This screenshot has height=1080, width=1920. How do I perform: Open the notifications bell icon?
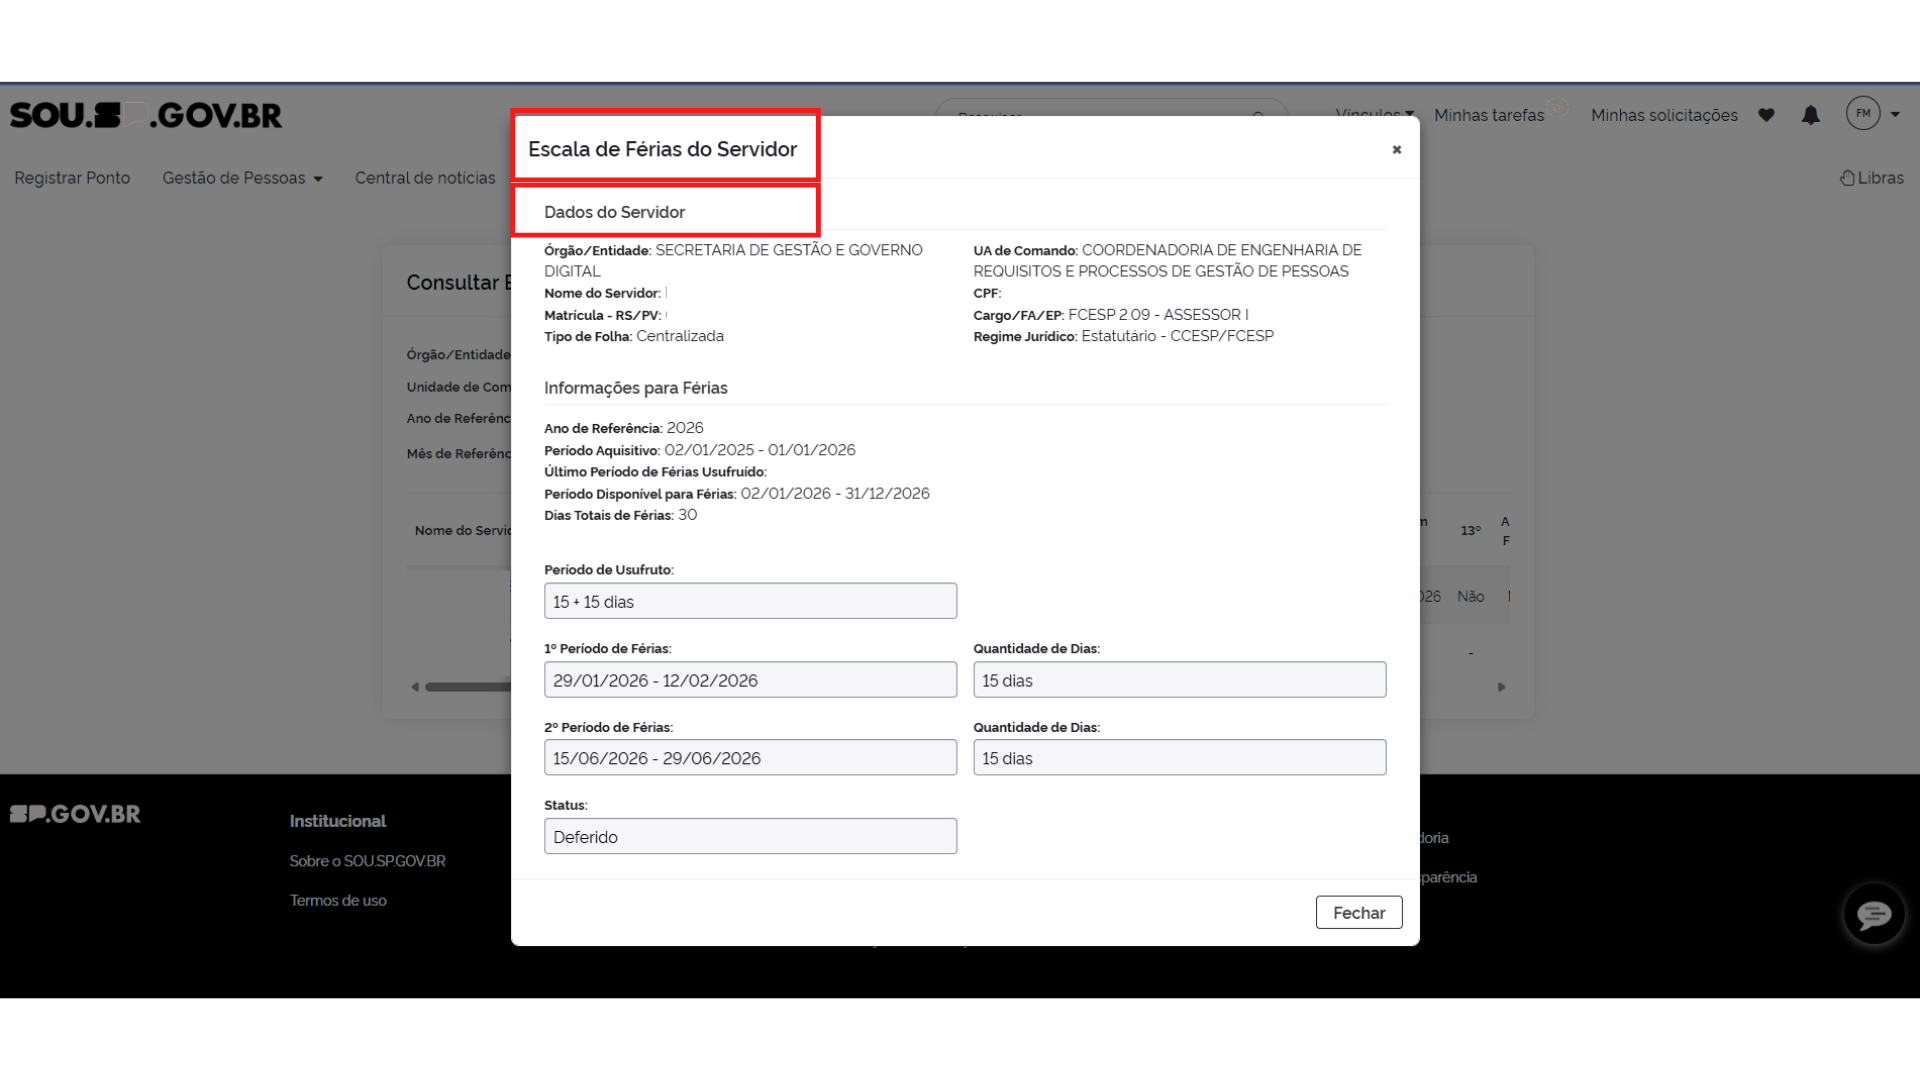click(x=1810, y=116)
